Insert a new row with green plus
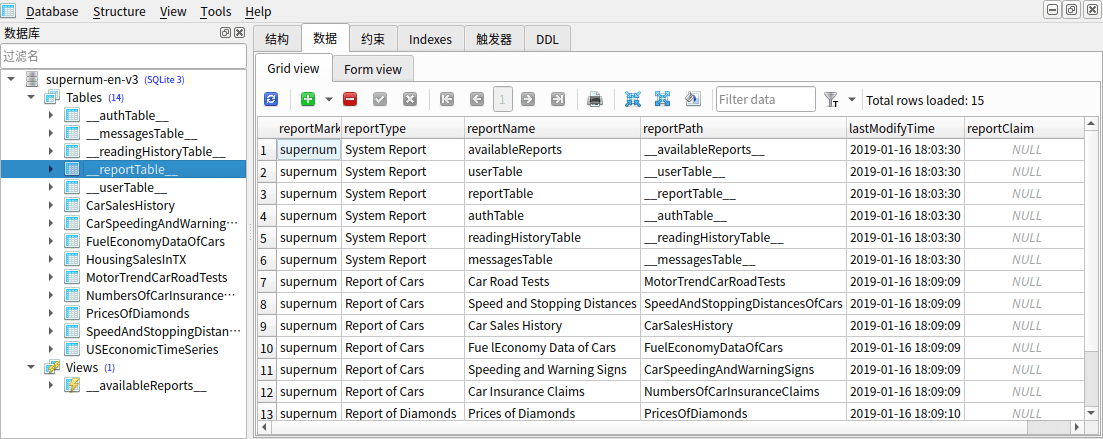The width and height of the screenshot is (1103, 439). click(307, 100)
